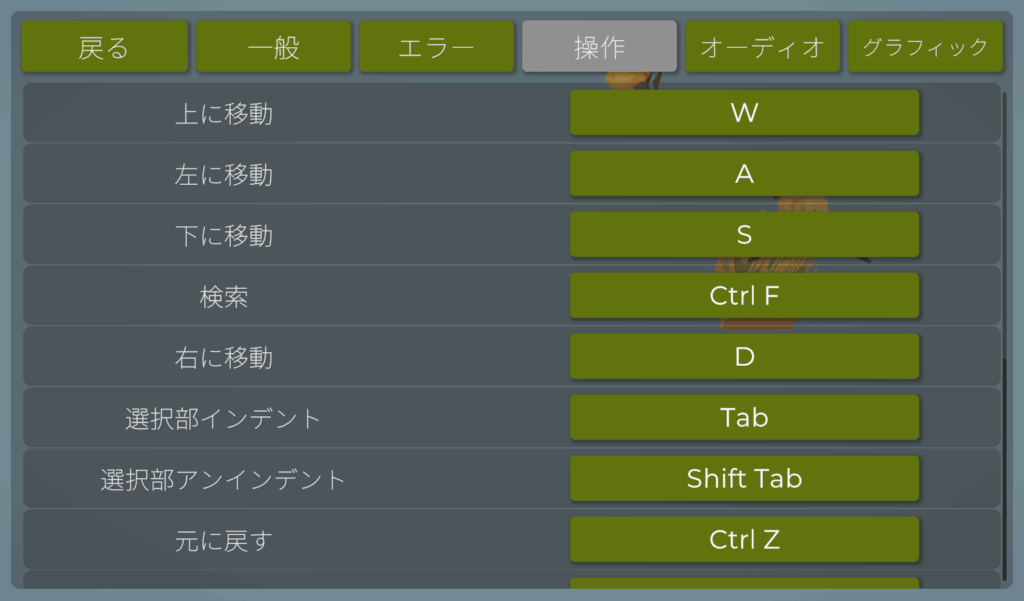Click the 元に戻す row label
This screenshot has height=601, width=1024.
pyautogui.click(x=223, y=541)
